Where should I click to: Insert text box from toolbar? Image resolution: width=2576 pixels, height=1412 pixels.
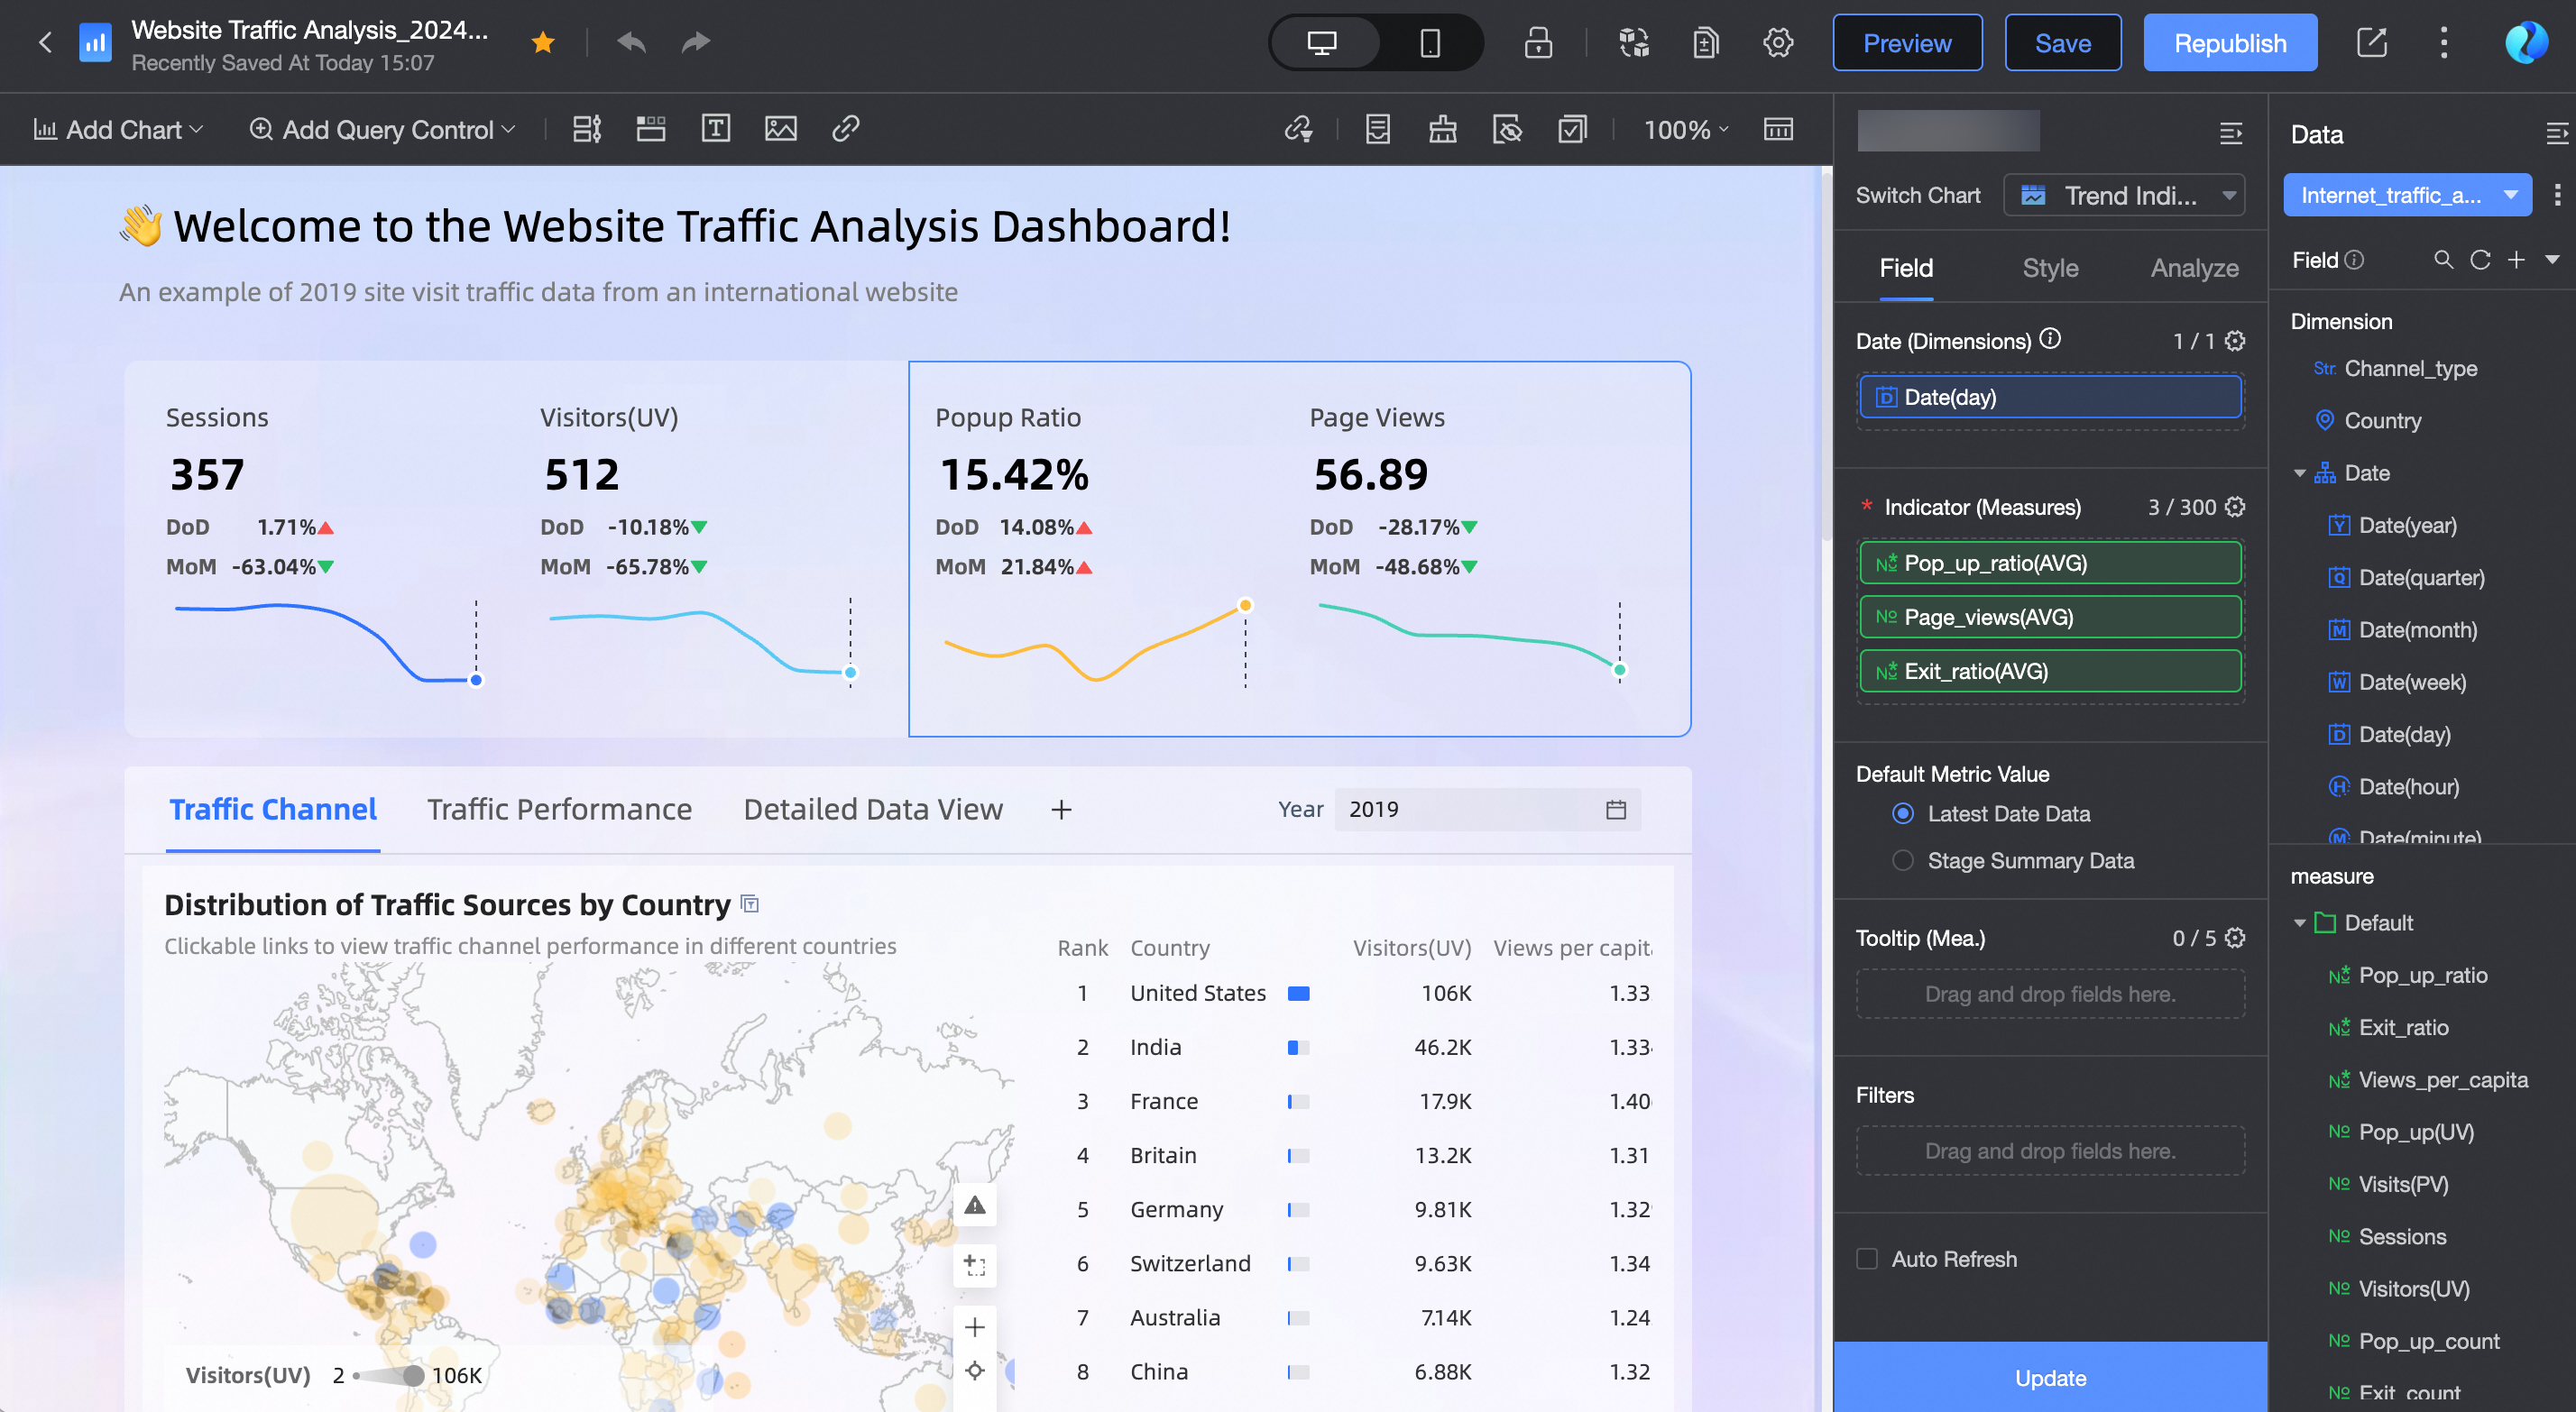point(715,129)
